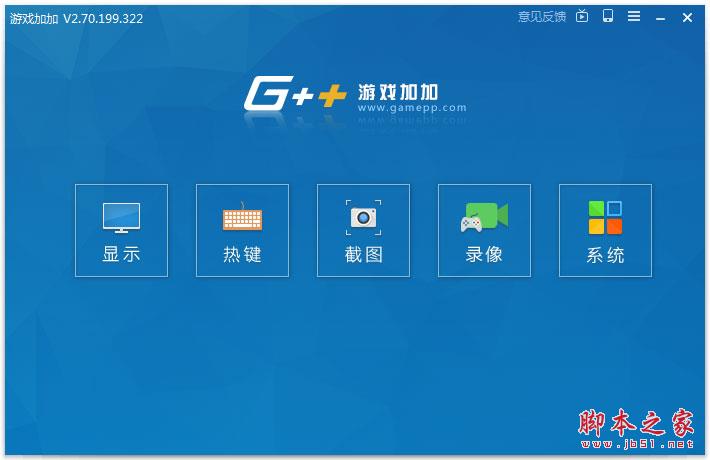Open the 系统 system settings tile
Screen dimensions: 710x460
(605, 230)
